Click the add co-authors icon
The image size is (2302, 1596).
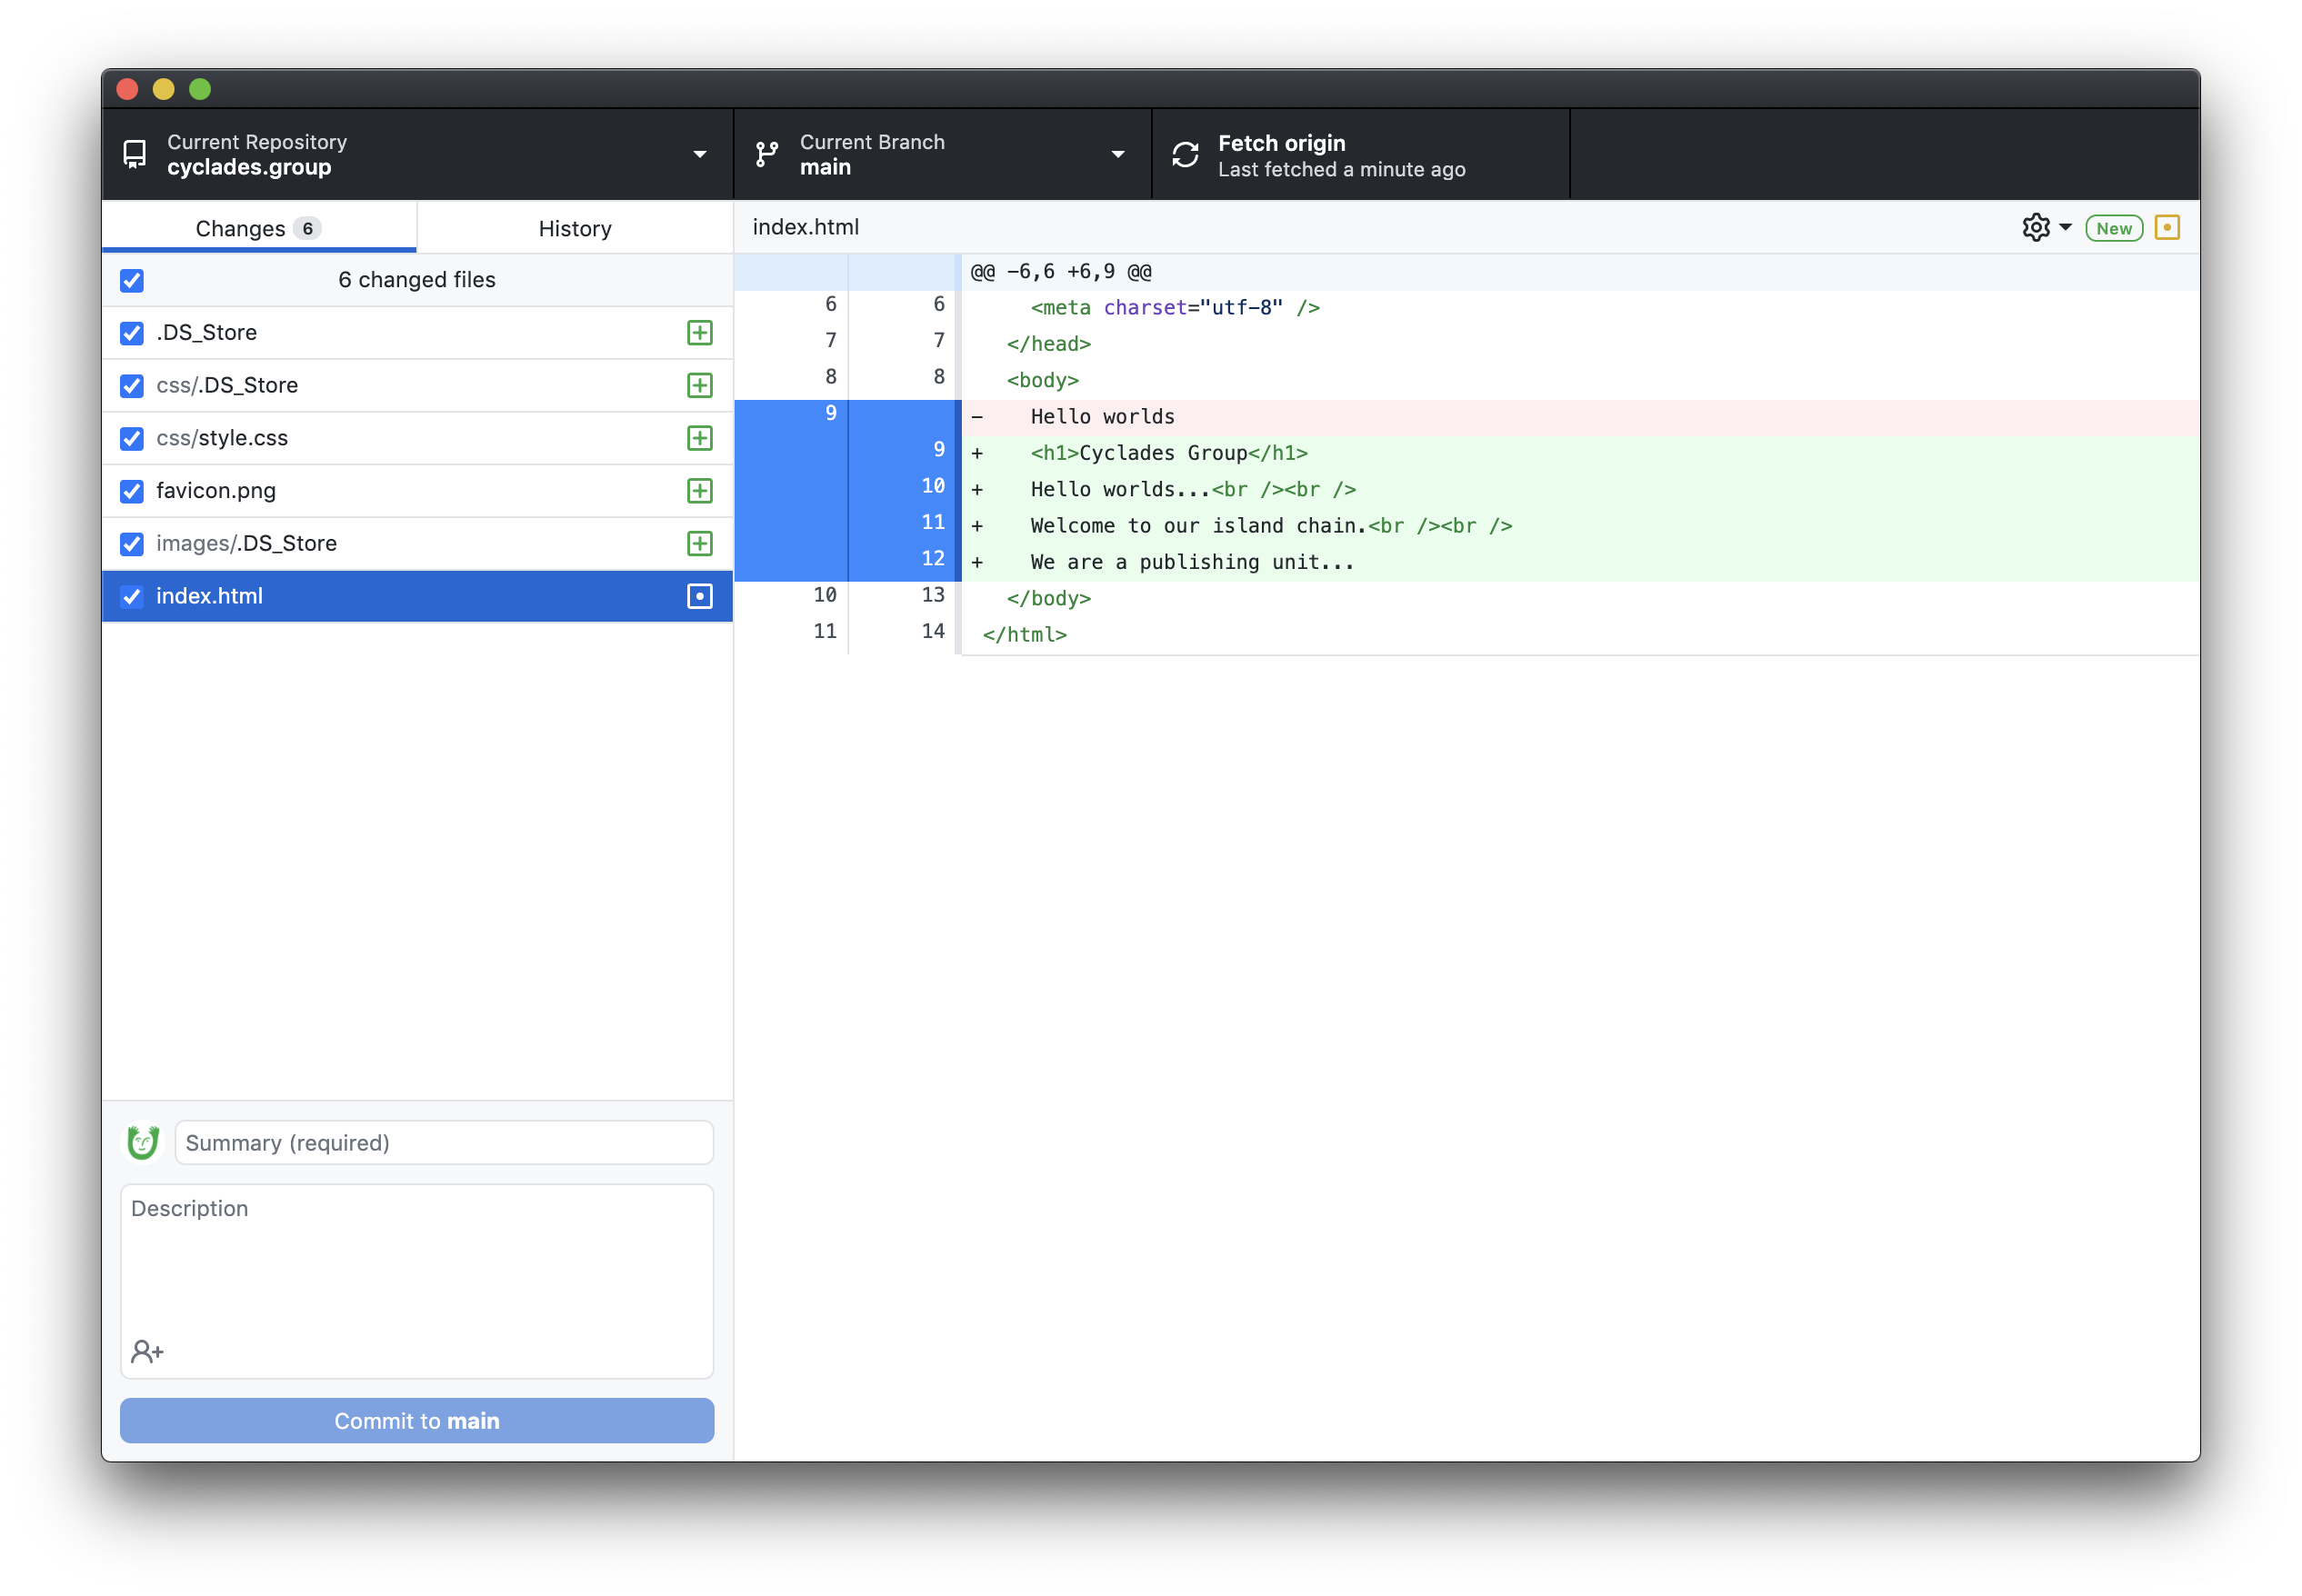147,1352
